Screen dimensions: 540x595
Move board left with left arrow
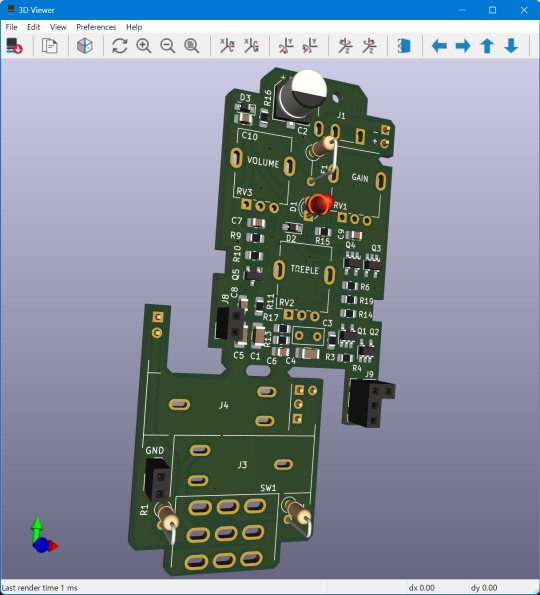(x=439, y=46)
